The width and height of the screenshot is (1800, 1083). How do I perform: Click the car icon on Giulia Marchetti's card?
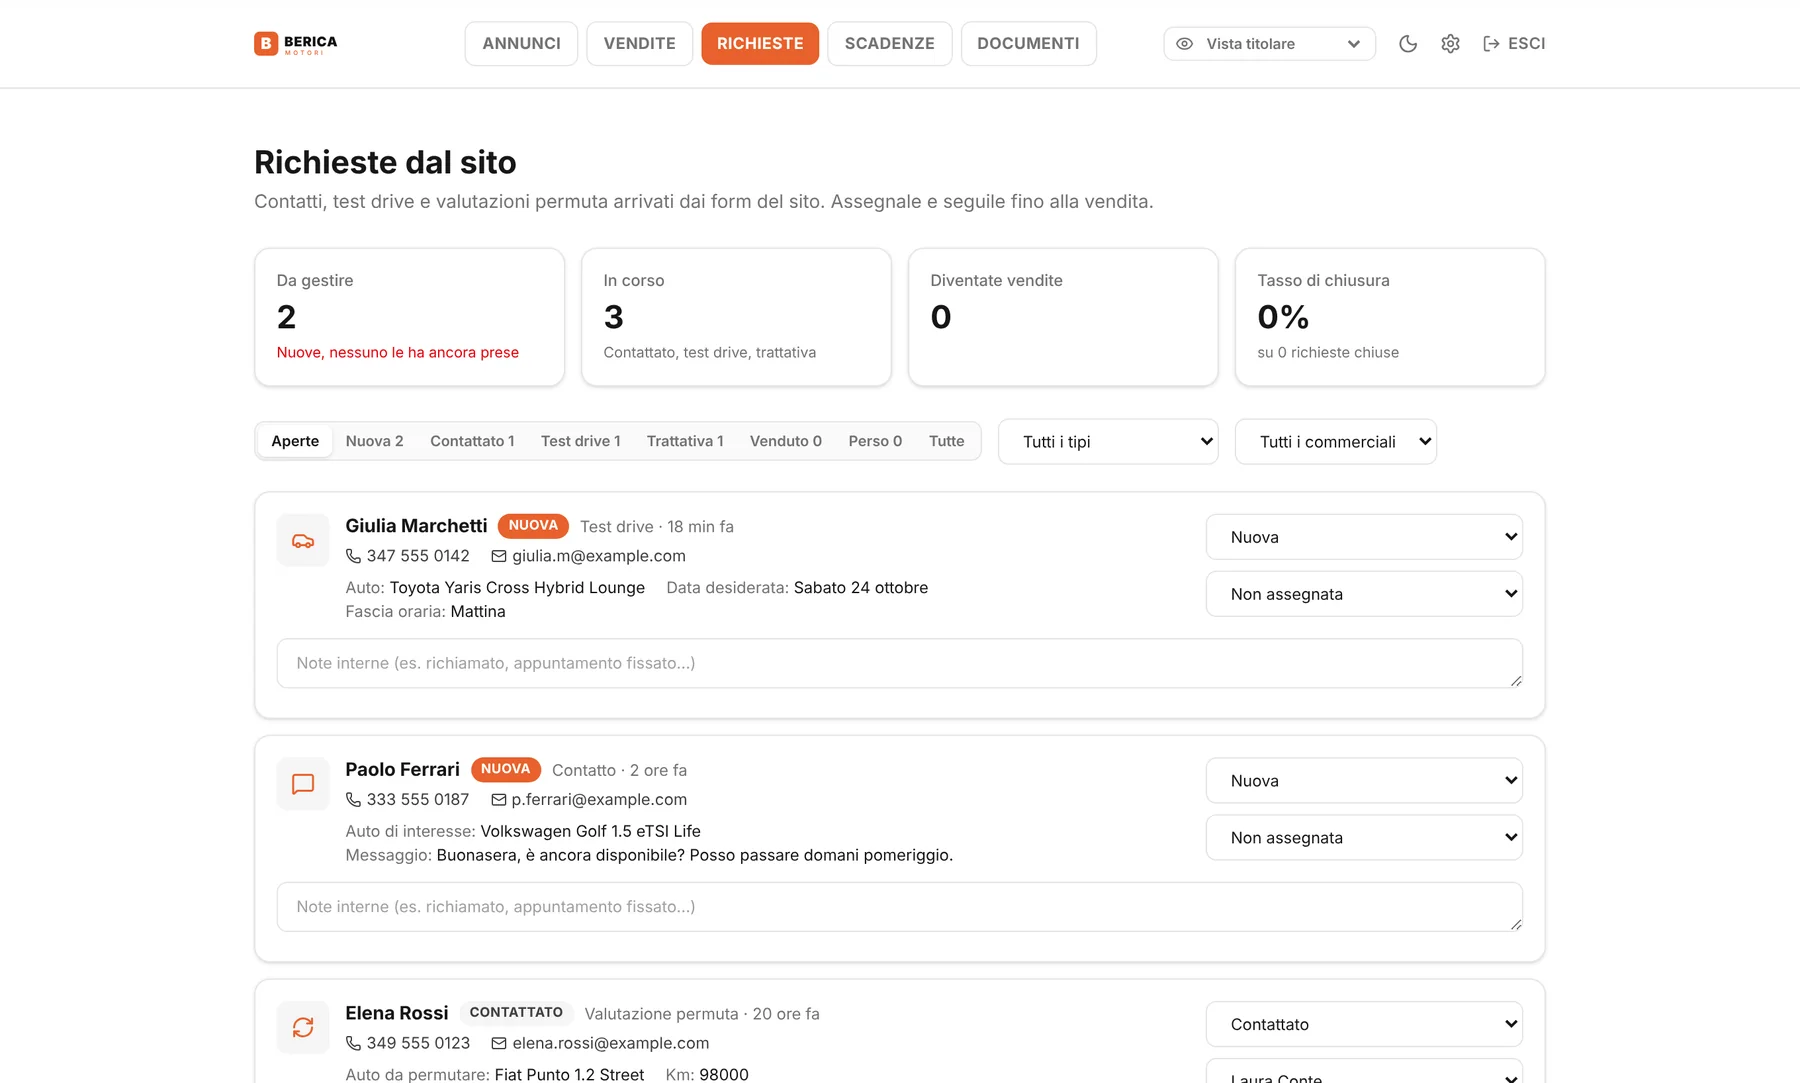(x=303, y=540)
